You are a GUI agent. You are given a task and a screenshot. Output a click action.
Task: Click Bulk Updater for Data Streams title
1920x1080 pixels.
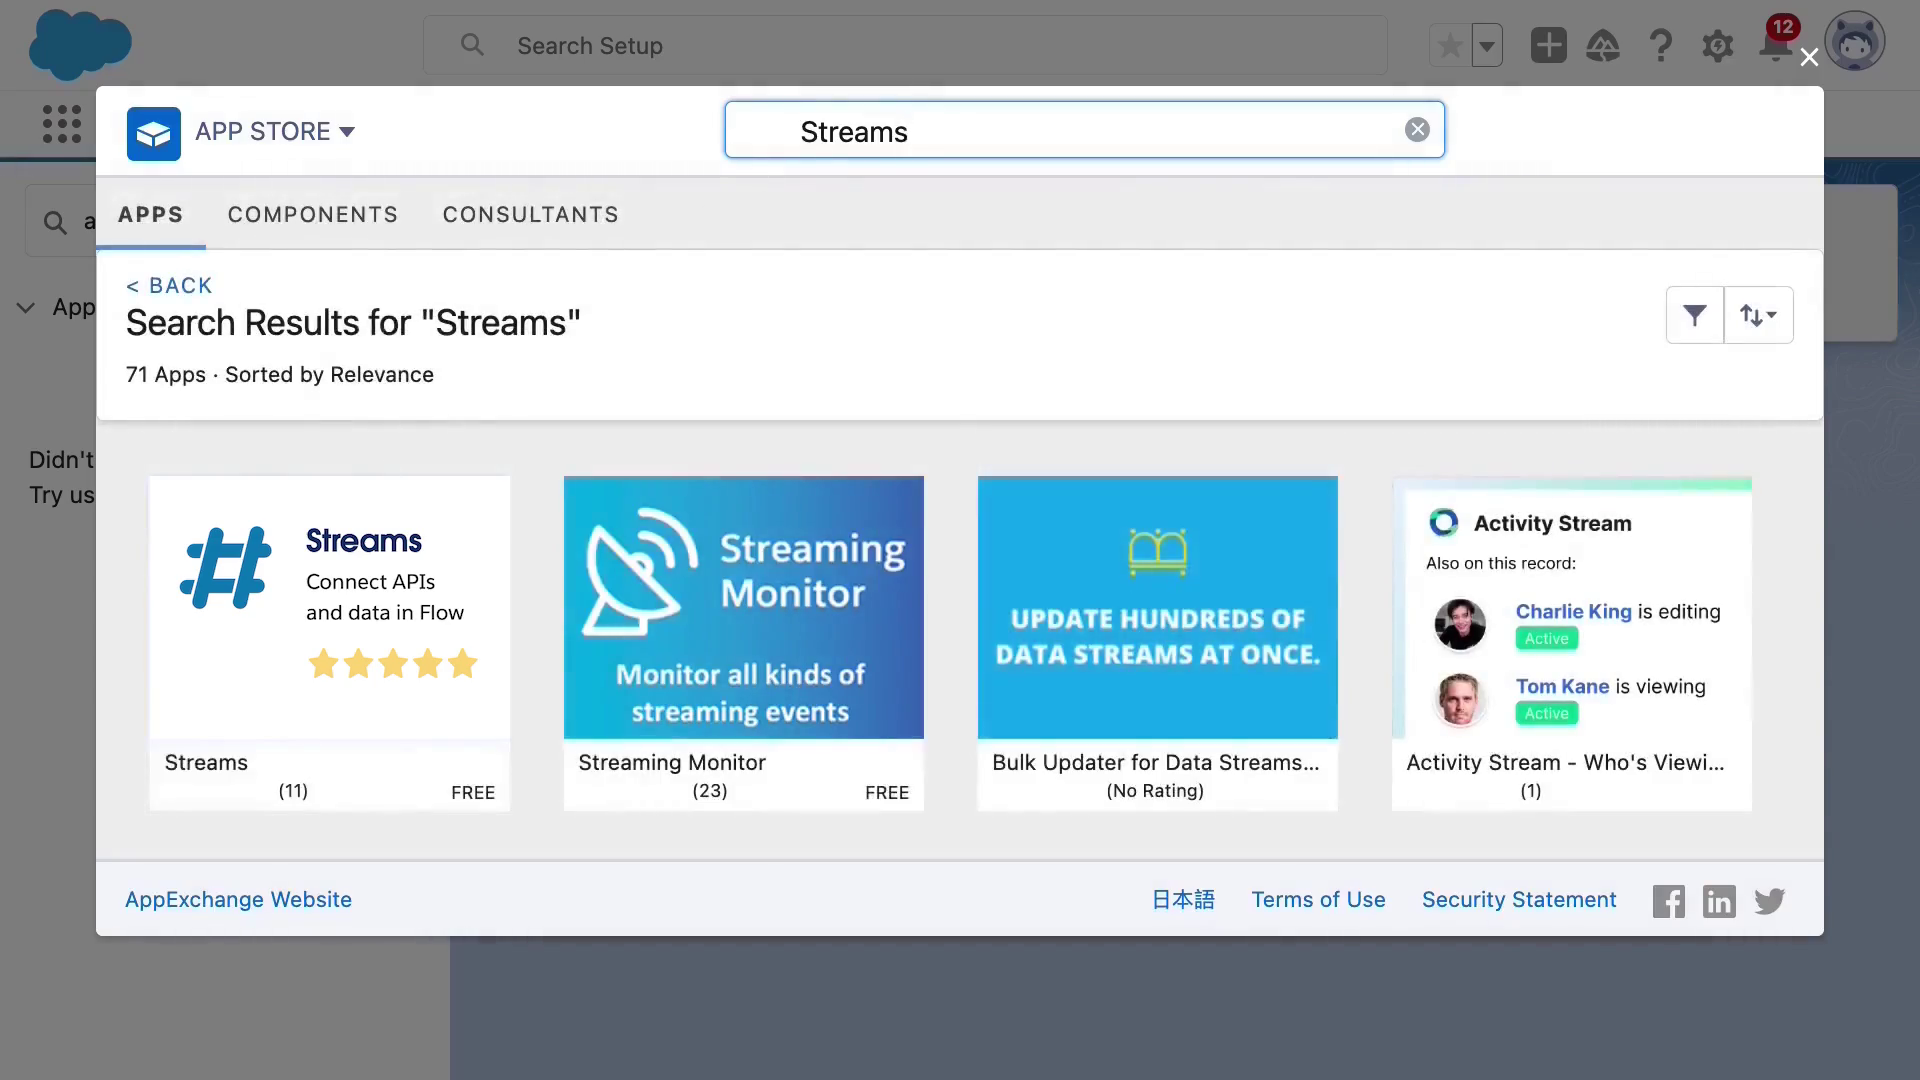(x=1156, y=762)
